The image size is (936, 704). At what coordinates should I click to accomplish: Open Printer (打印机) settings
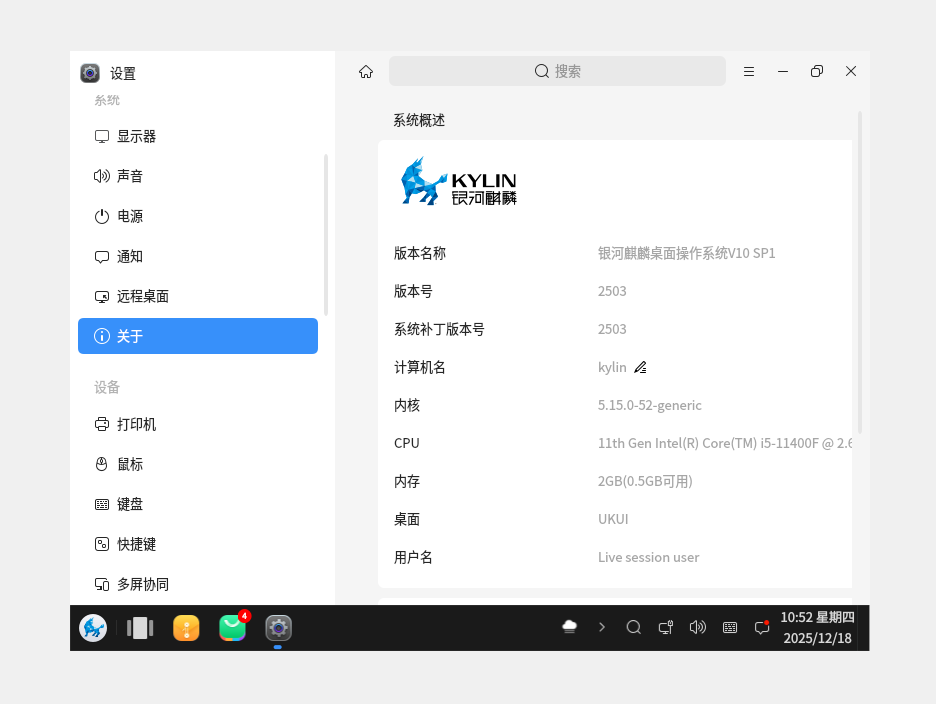[198, 424]
